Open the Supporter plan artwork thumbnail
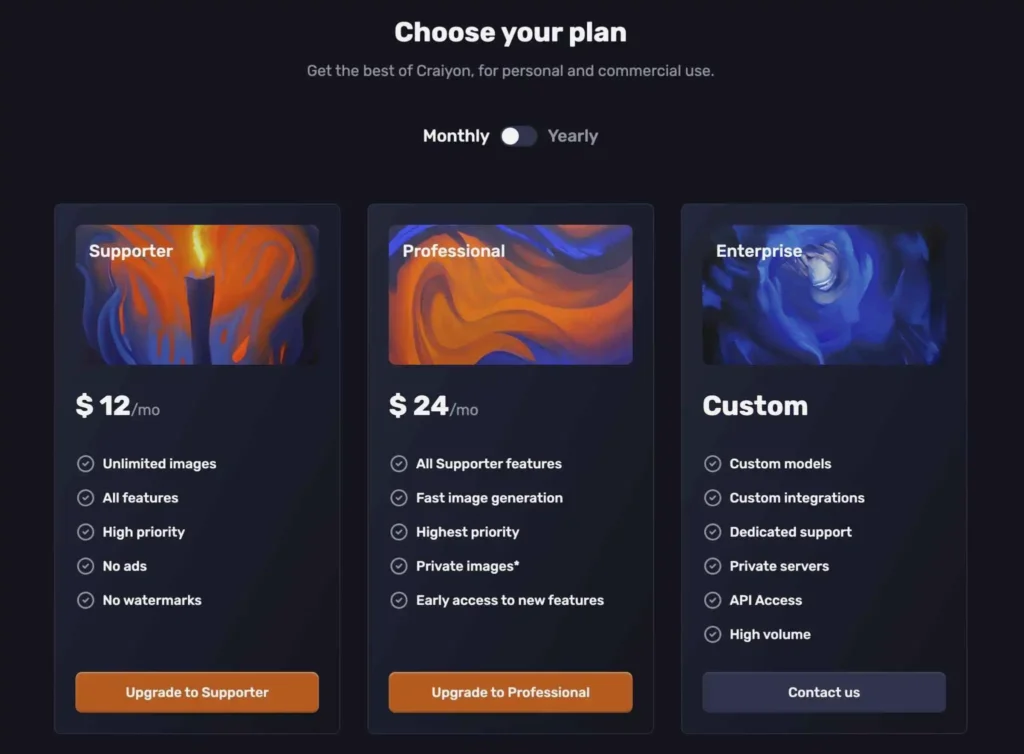This screenshot has height=754, width=1024. pos(197,294)
